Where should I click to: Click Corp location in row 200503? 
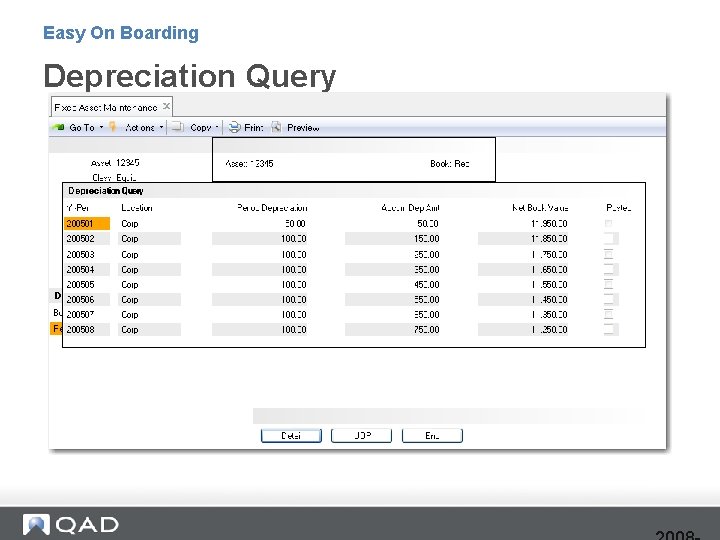pyautogui.click(x=129, y=255)
